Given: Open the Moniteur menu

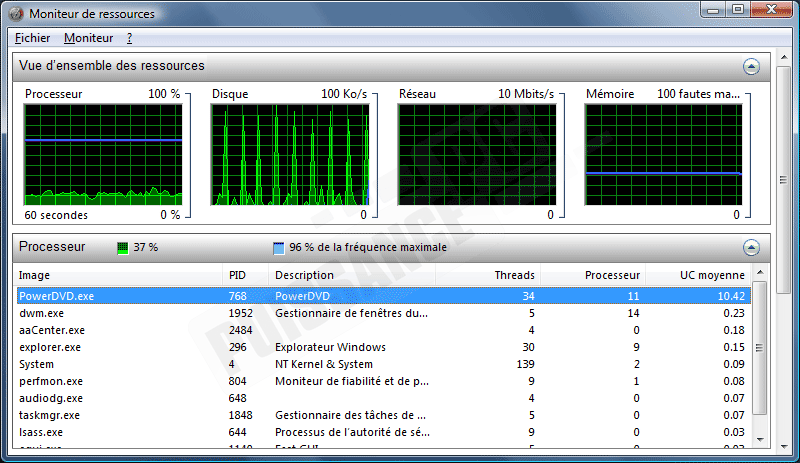Looking at the screenshot, I should (88, 38).
